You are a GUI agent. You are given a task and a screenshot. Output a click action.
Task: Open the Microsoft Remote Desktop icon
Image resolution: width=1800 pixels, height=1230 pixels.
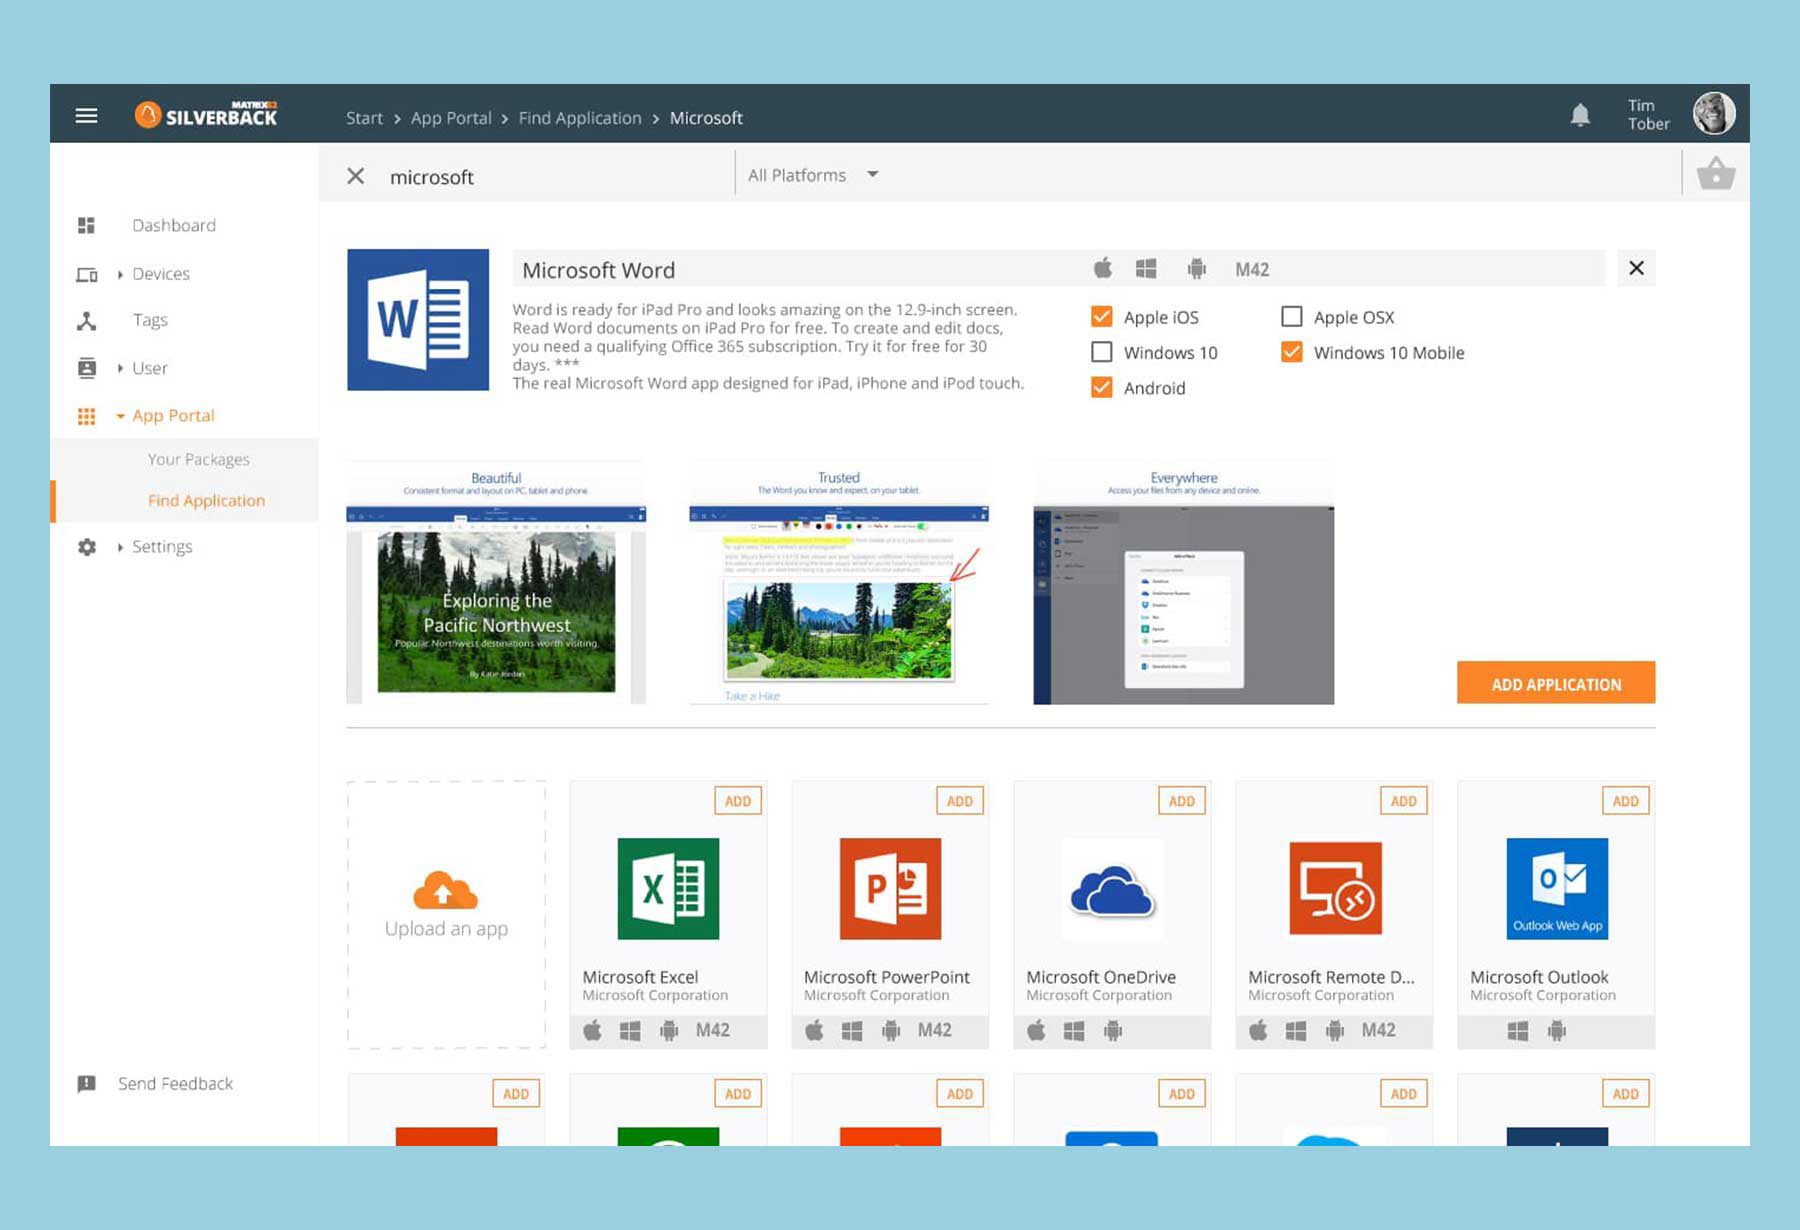point(1335,888)
